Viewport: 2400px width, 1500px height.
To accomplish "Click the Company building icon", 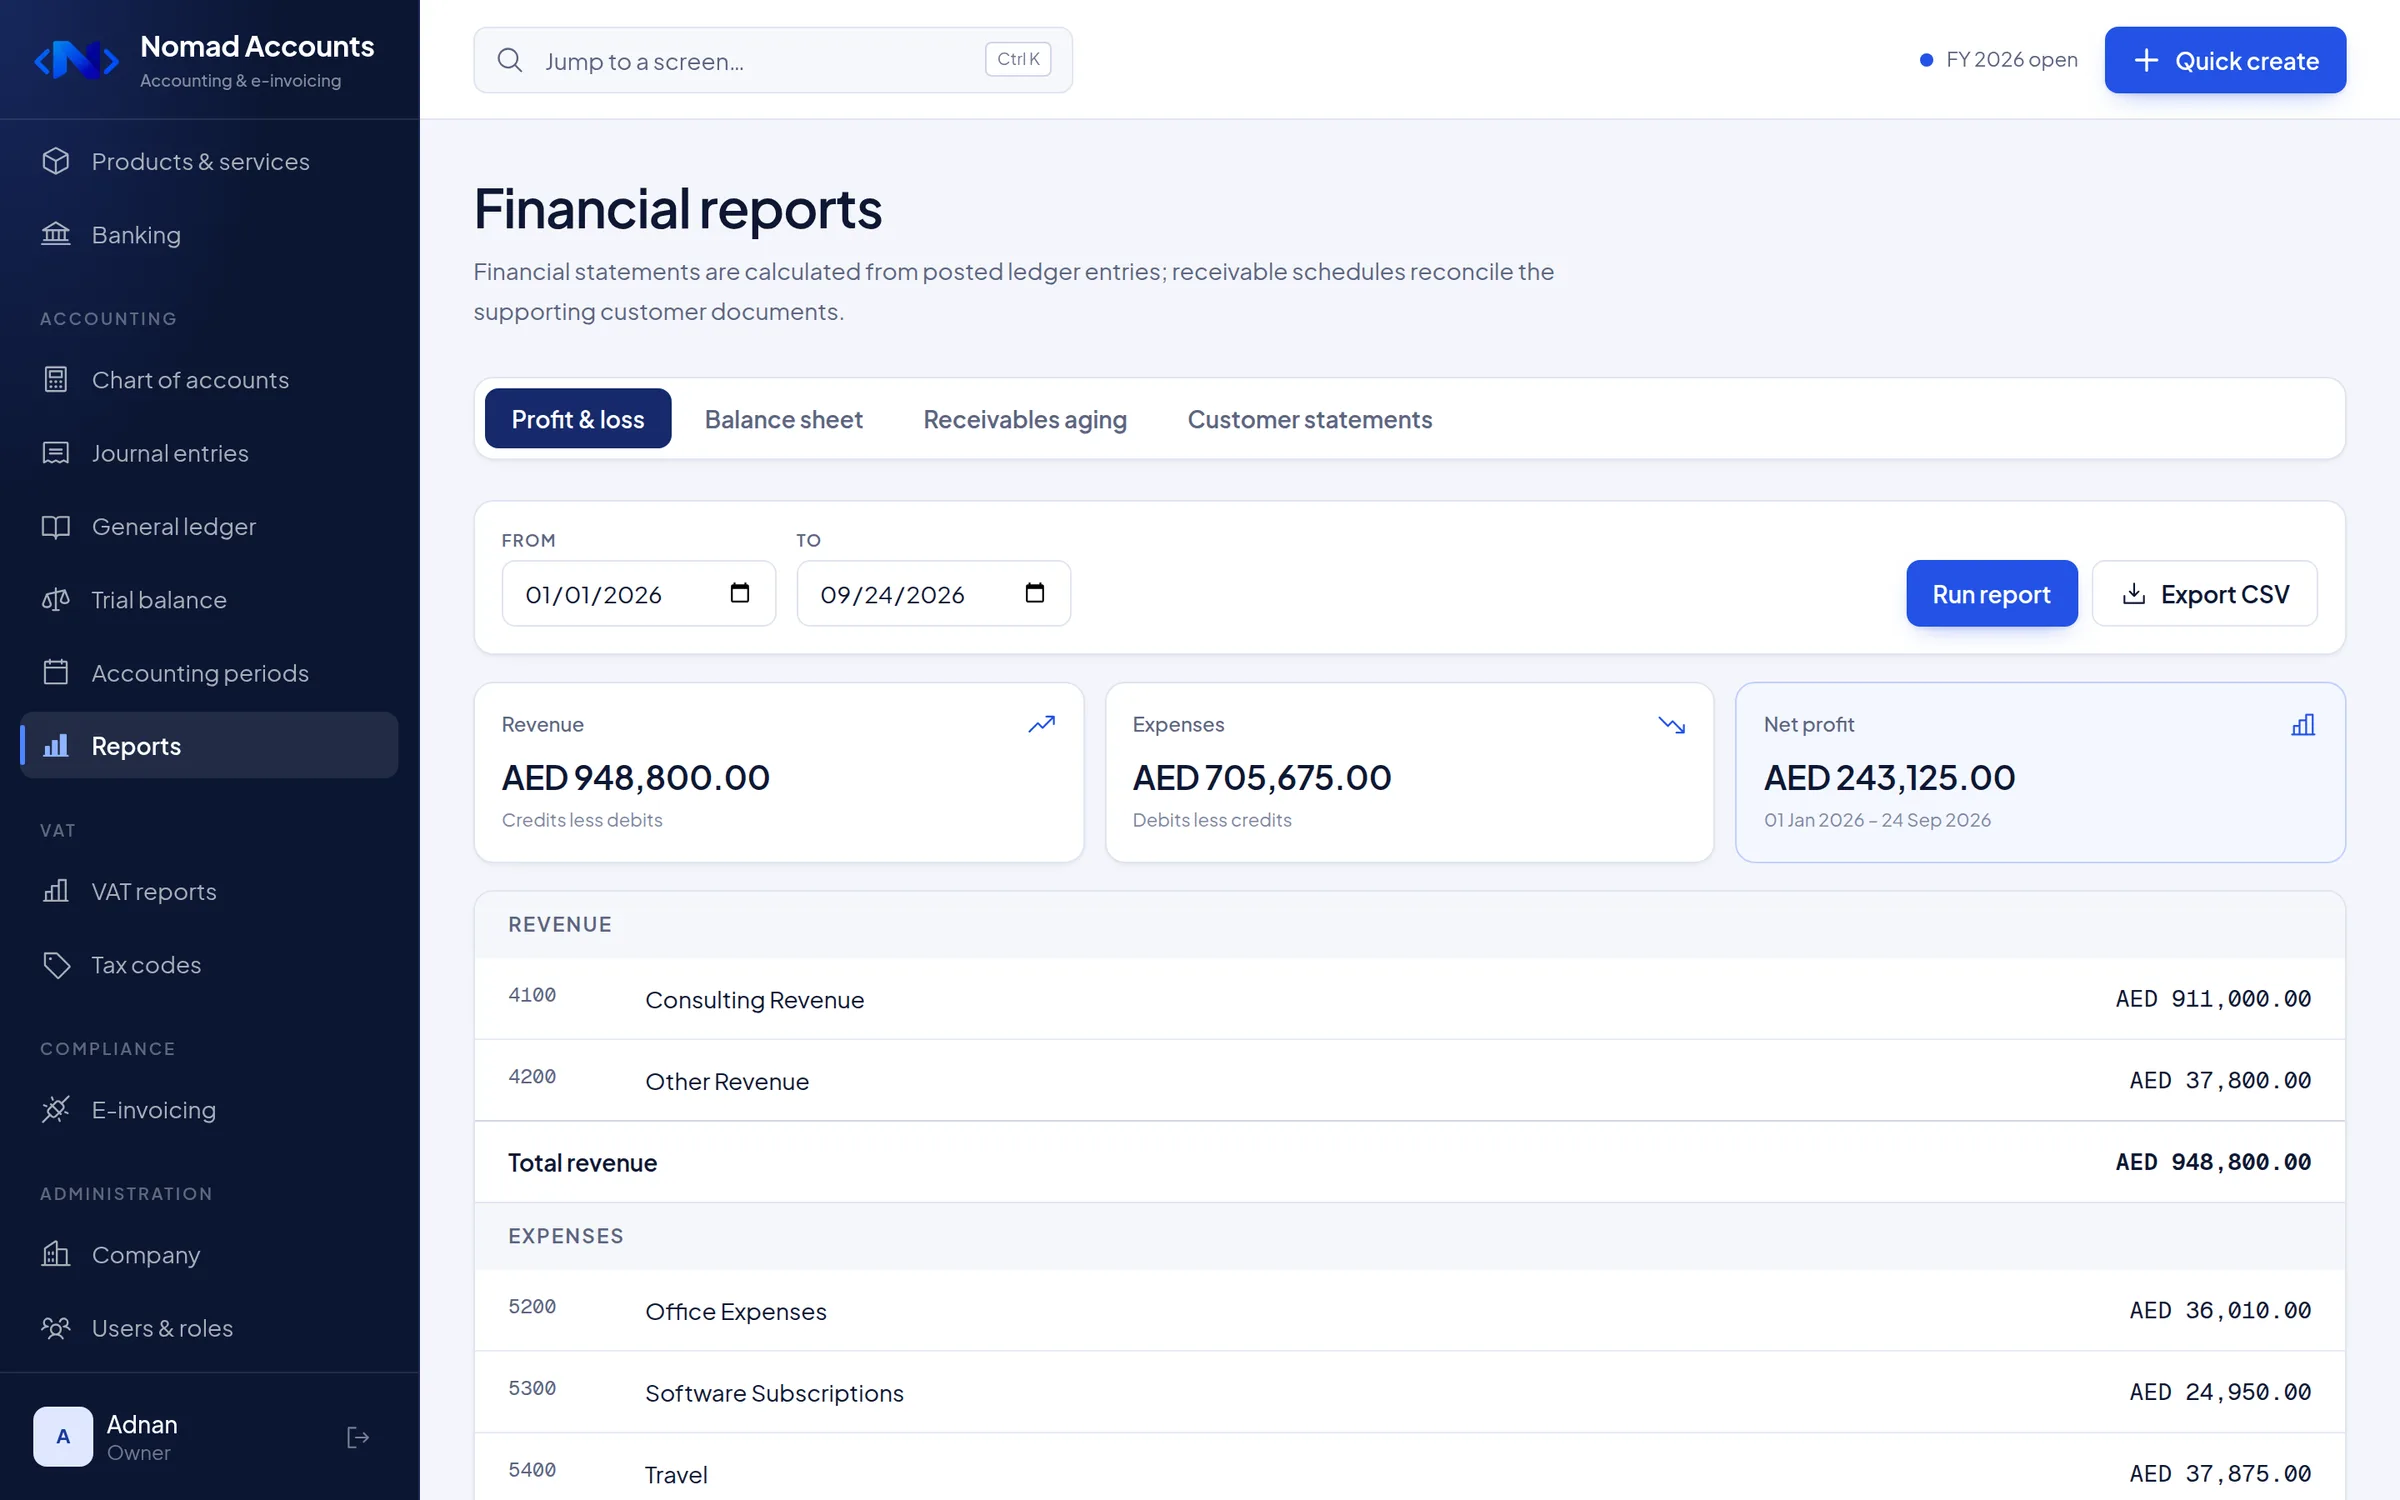I will pyautogui.click(x=56, y=1254).
